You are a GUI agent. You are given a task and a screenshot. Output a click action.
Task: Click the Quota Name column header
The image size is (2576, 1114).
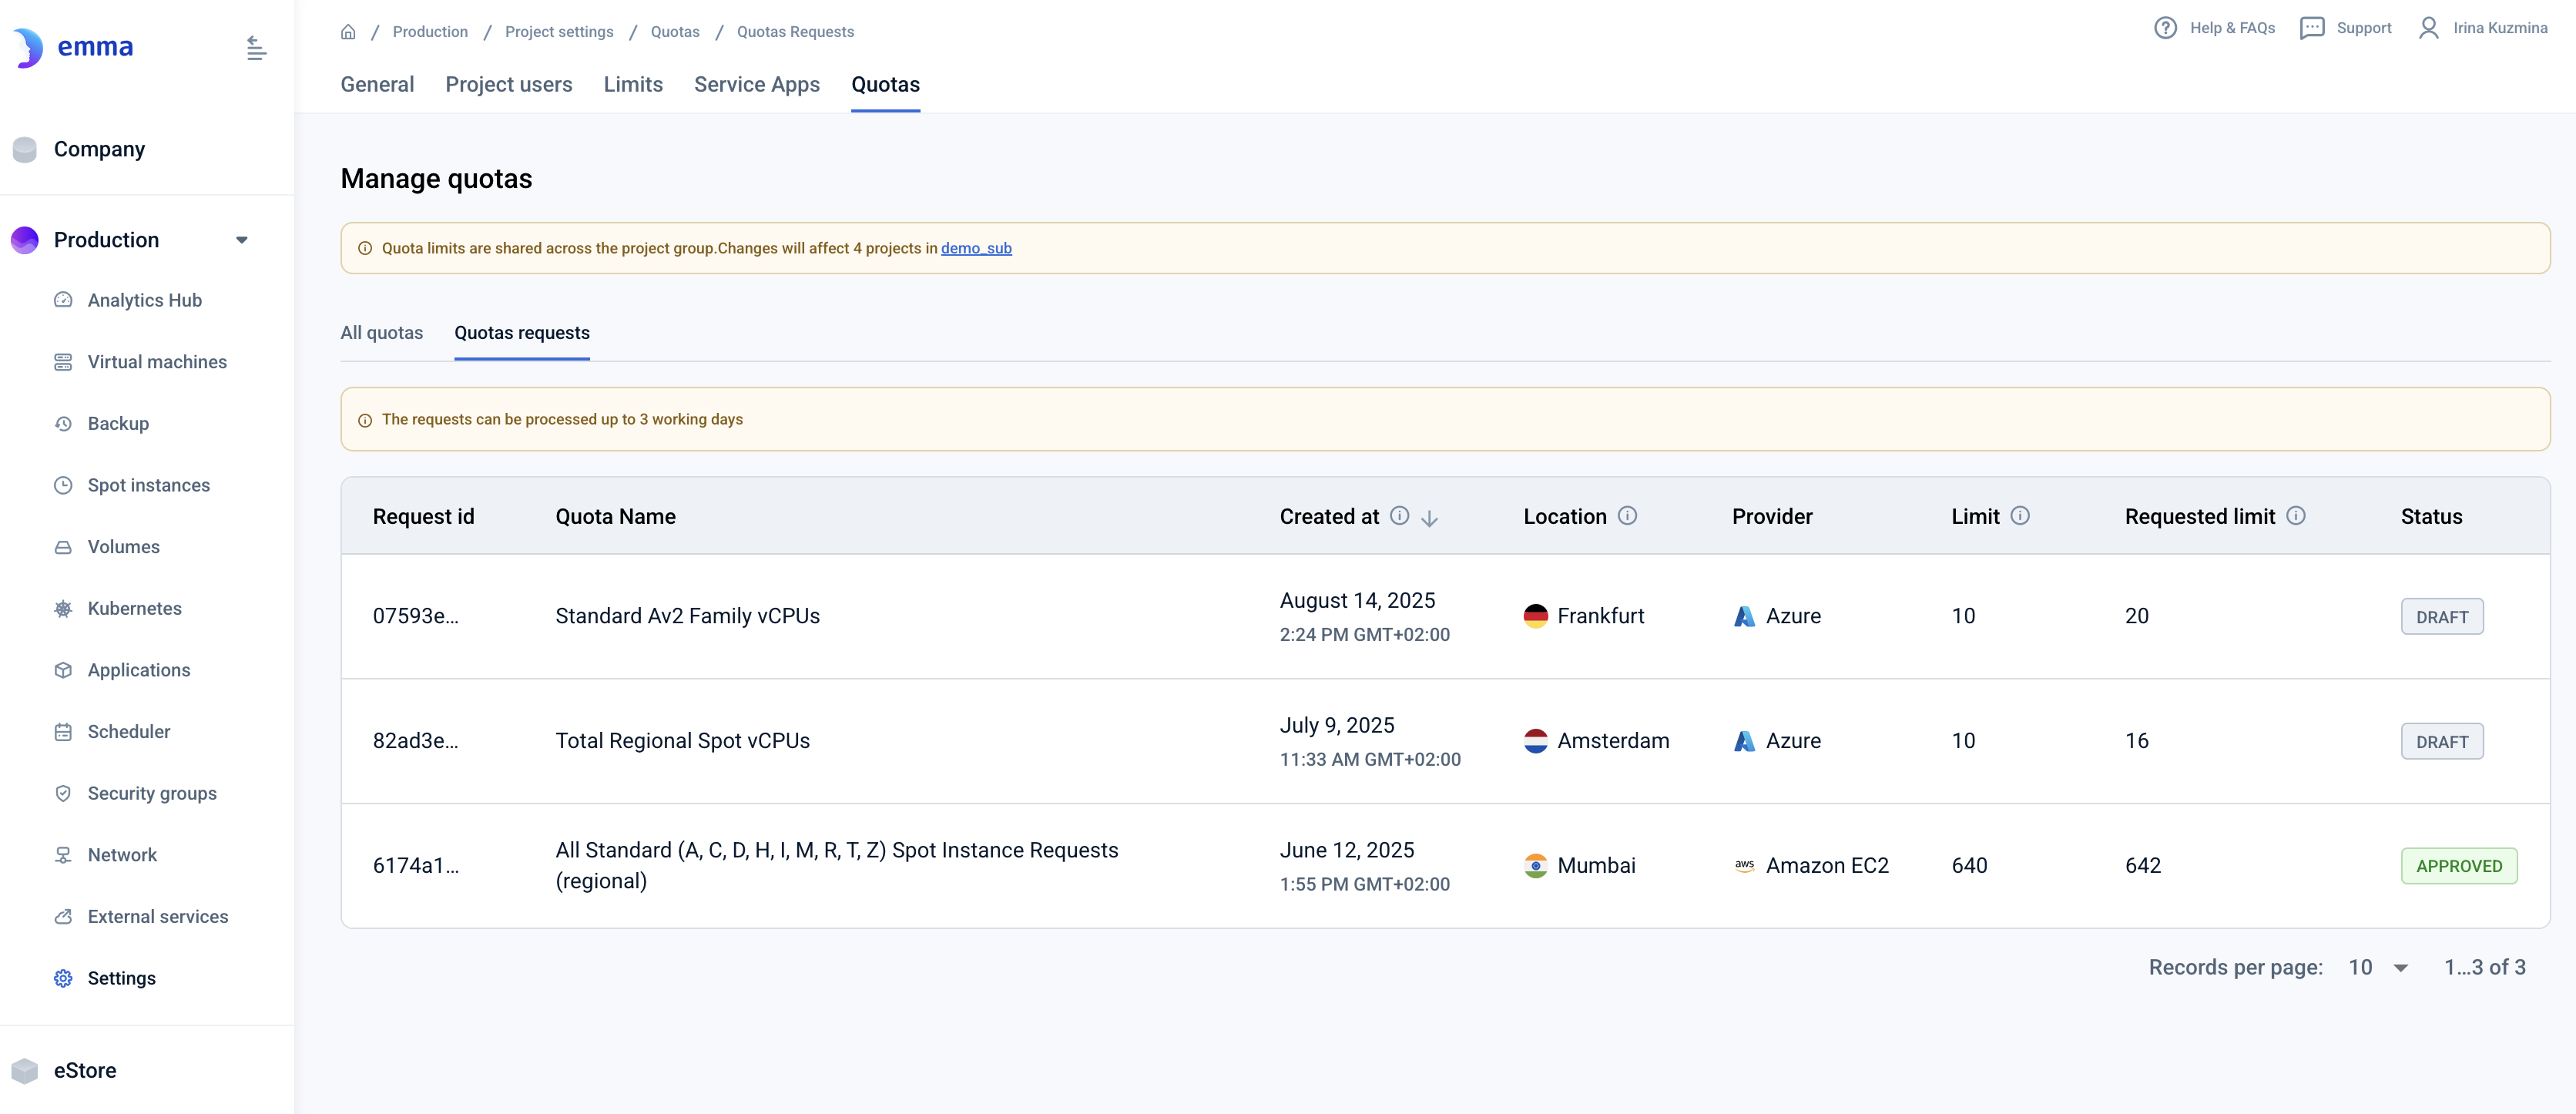(615, 517)
